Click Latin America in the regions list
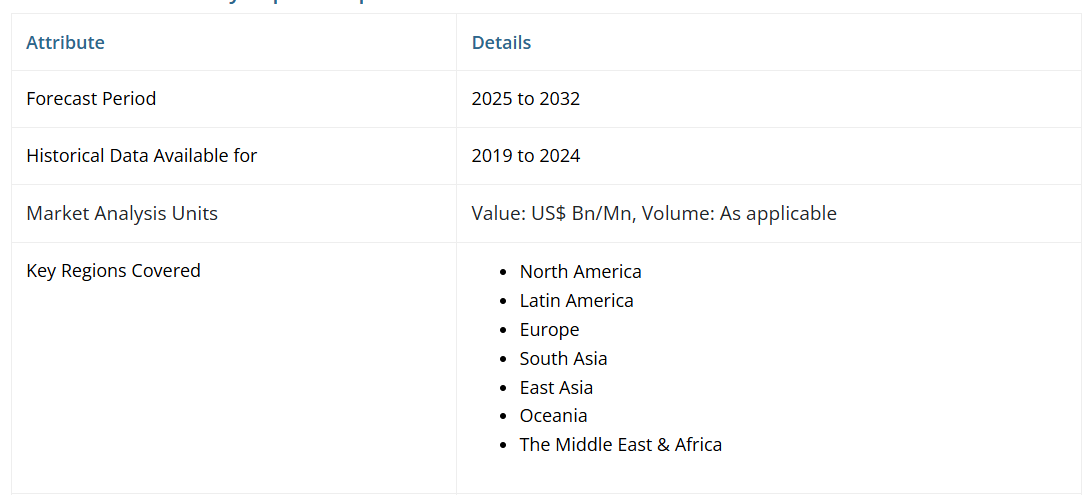The height and width of the screenshot is (495, 1088). 576,301
